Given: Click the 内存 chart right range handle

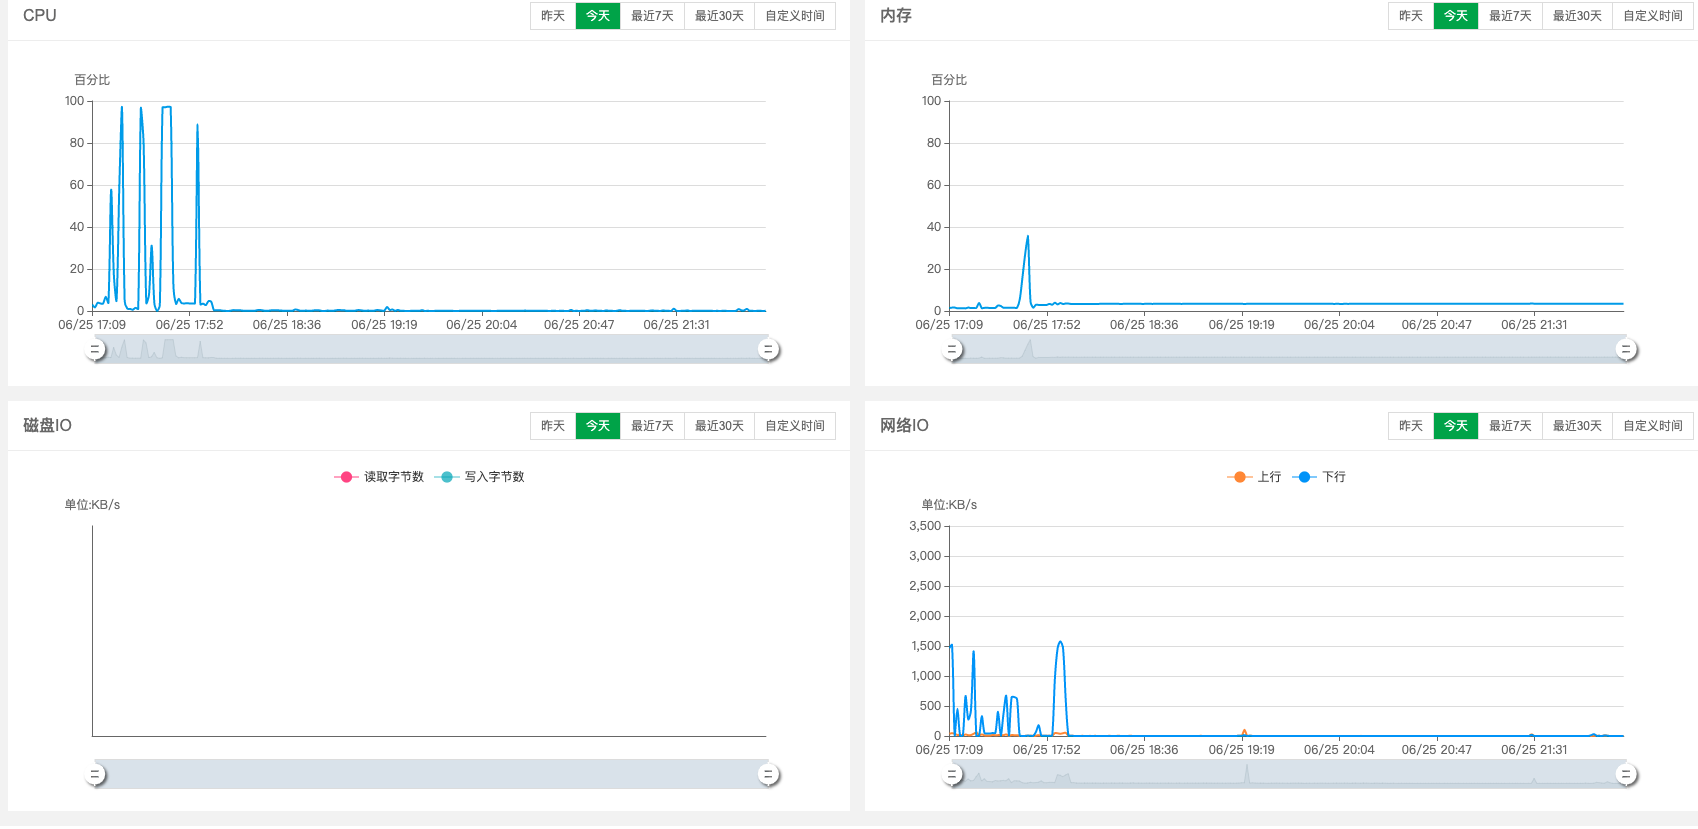Looking at the screenshot, I should pos(1626,349).
